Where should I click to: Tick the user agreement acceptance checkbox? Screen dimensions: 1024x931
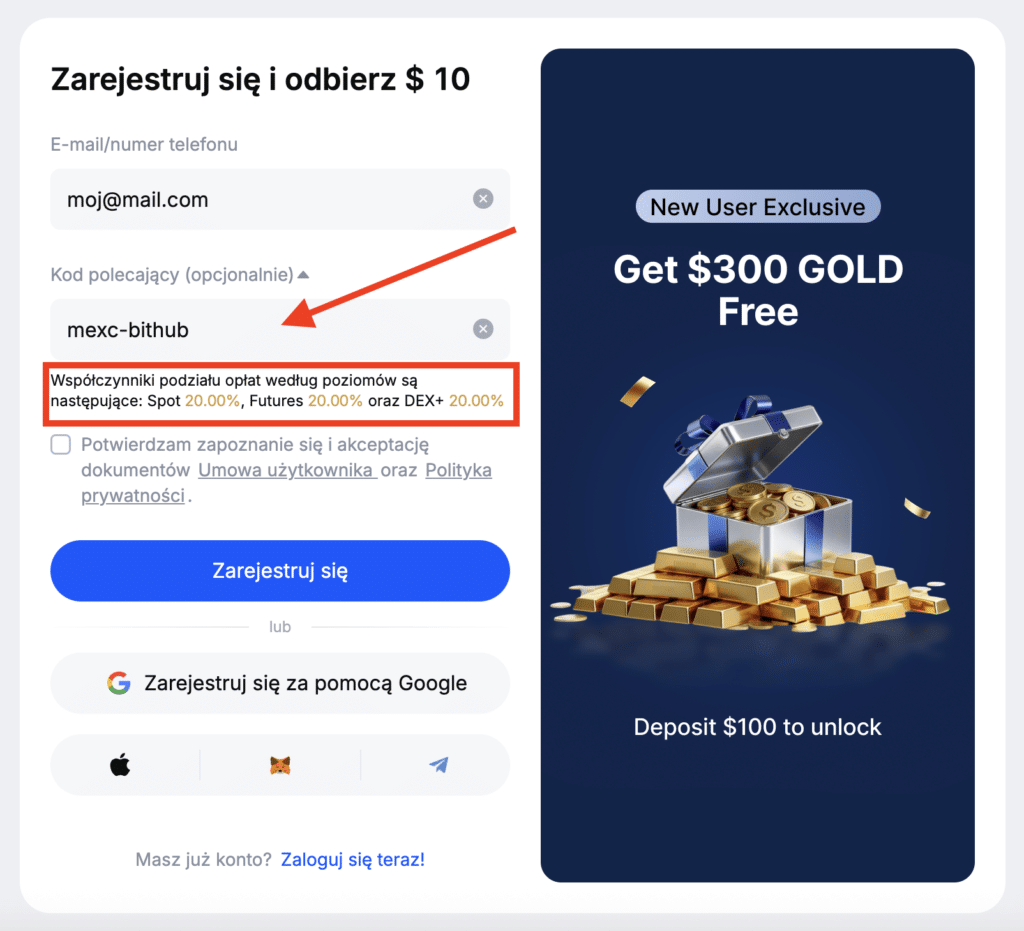pos(61,445)
